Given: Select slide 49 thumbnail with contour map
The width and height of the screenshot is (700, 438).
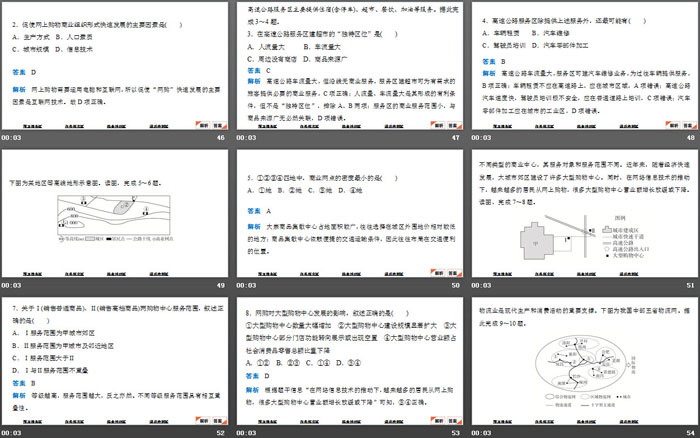Looking at the screenshot, I should point(115,213).
